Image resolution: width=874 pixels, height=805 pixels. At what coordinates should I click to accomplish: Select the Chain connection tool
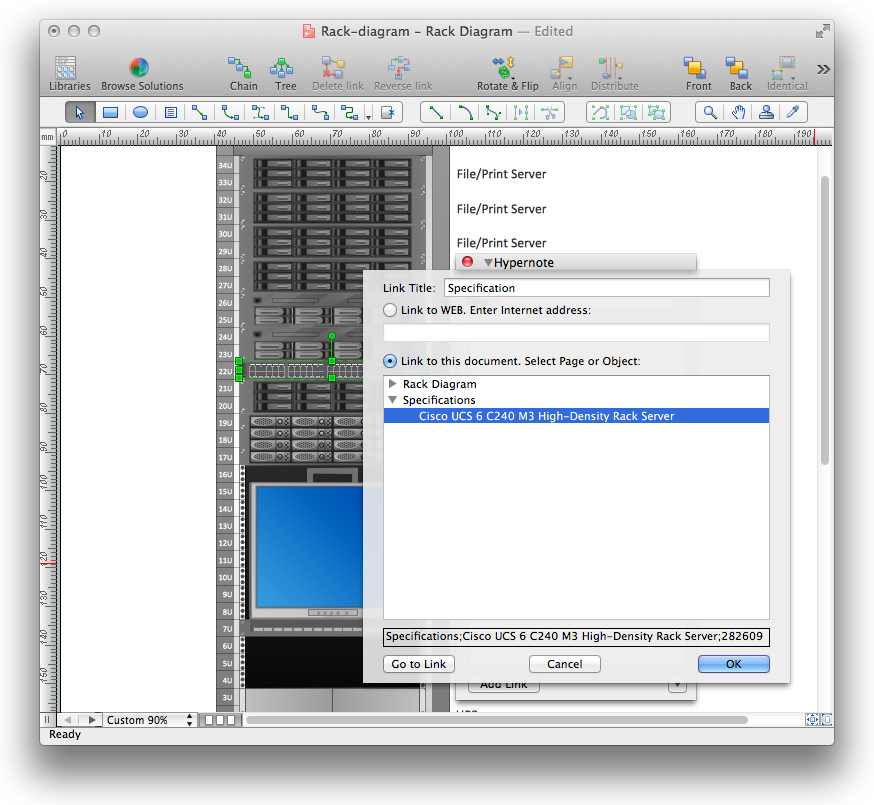[x=243, y=73]
